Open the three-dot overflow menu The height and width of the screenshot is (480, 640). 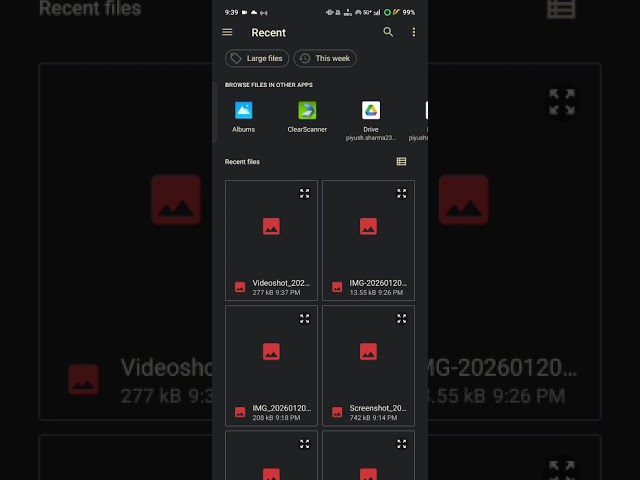click(x=414, y=32)
